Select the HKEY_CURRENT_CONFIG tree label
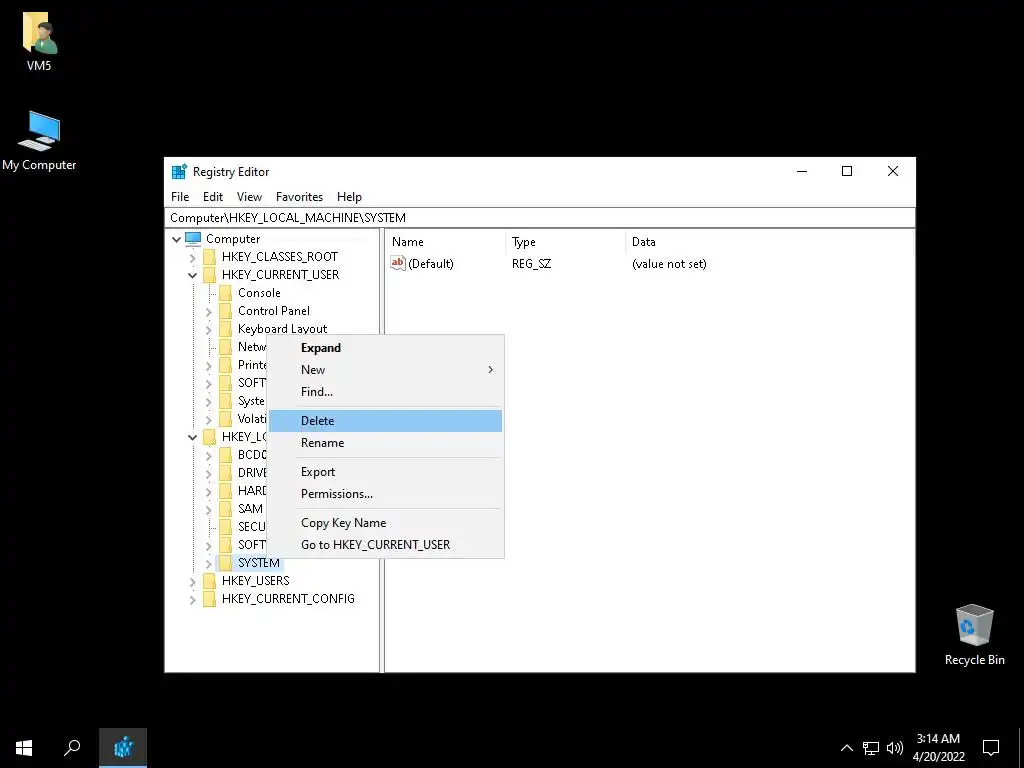1024x768 pixels. (288, 599)
